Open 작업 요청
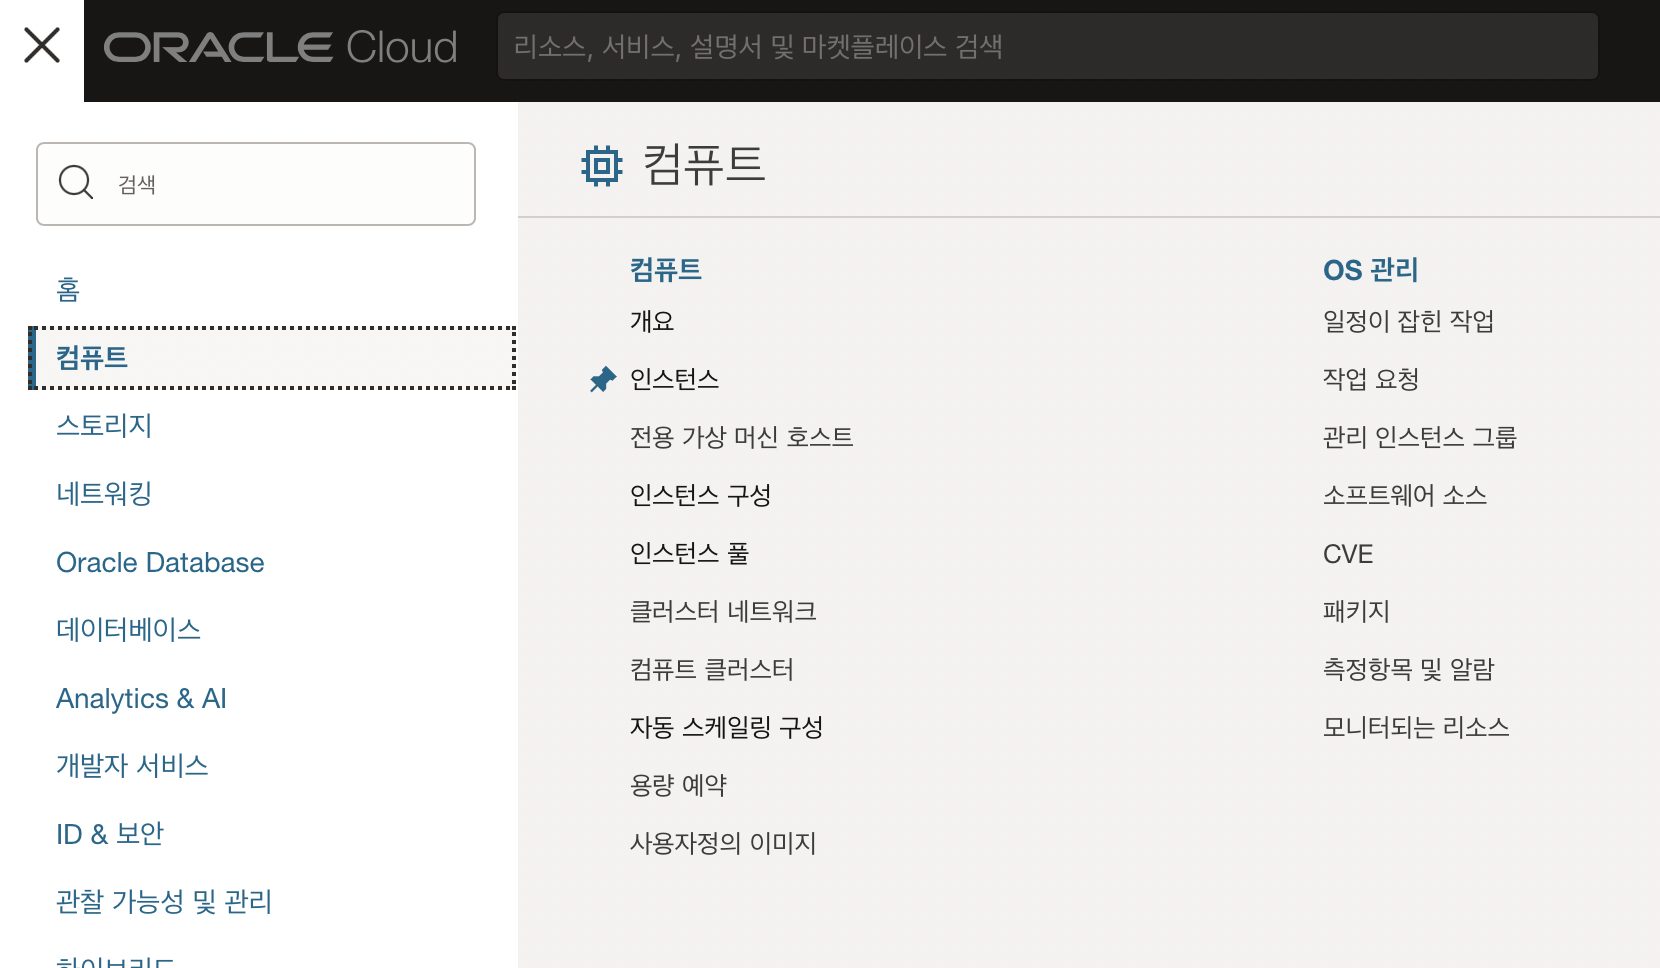Viewport: 1660px width, 968px height. [1371, 380]
